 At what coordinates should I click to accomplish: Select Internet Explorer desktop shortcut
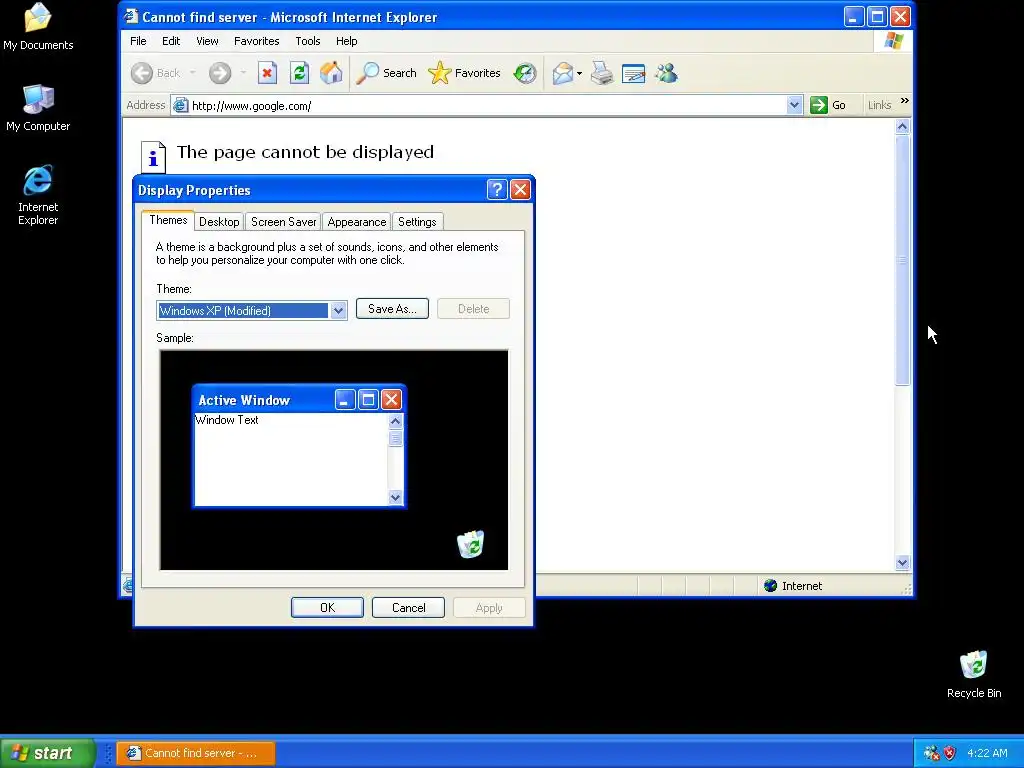38,195
